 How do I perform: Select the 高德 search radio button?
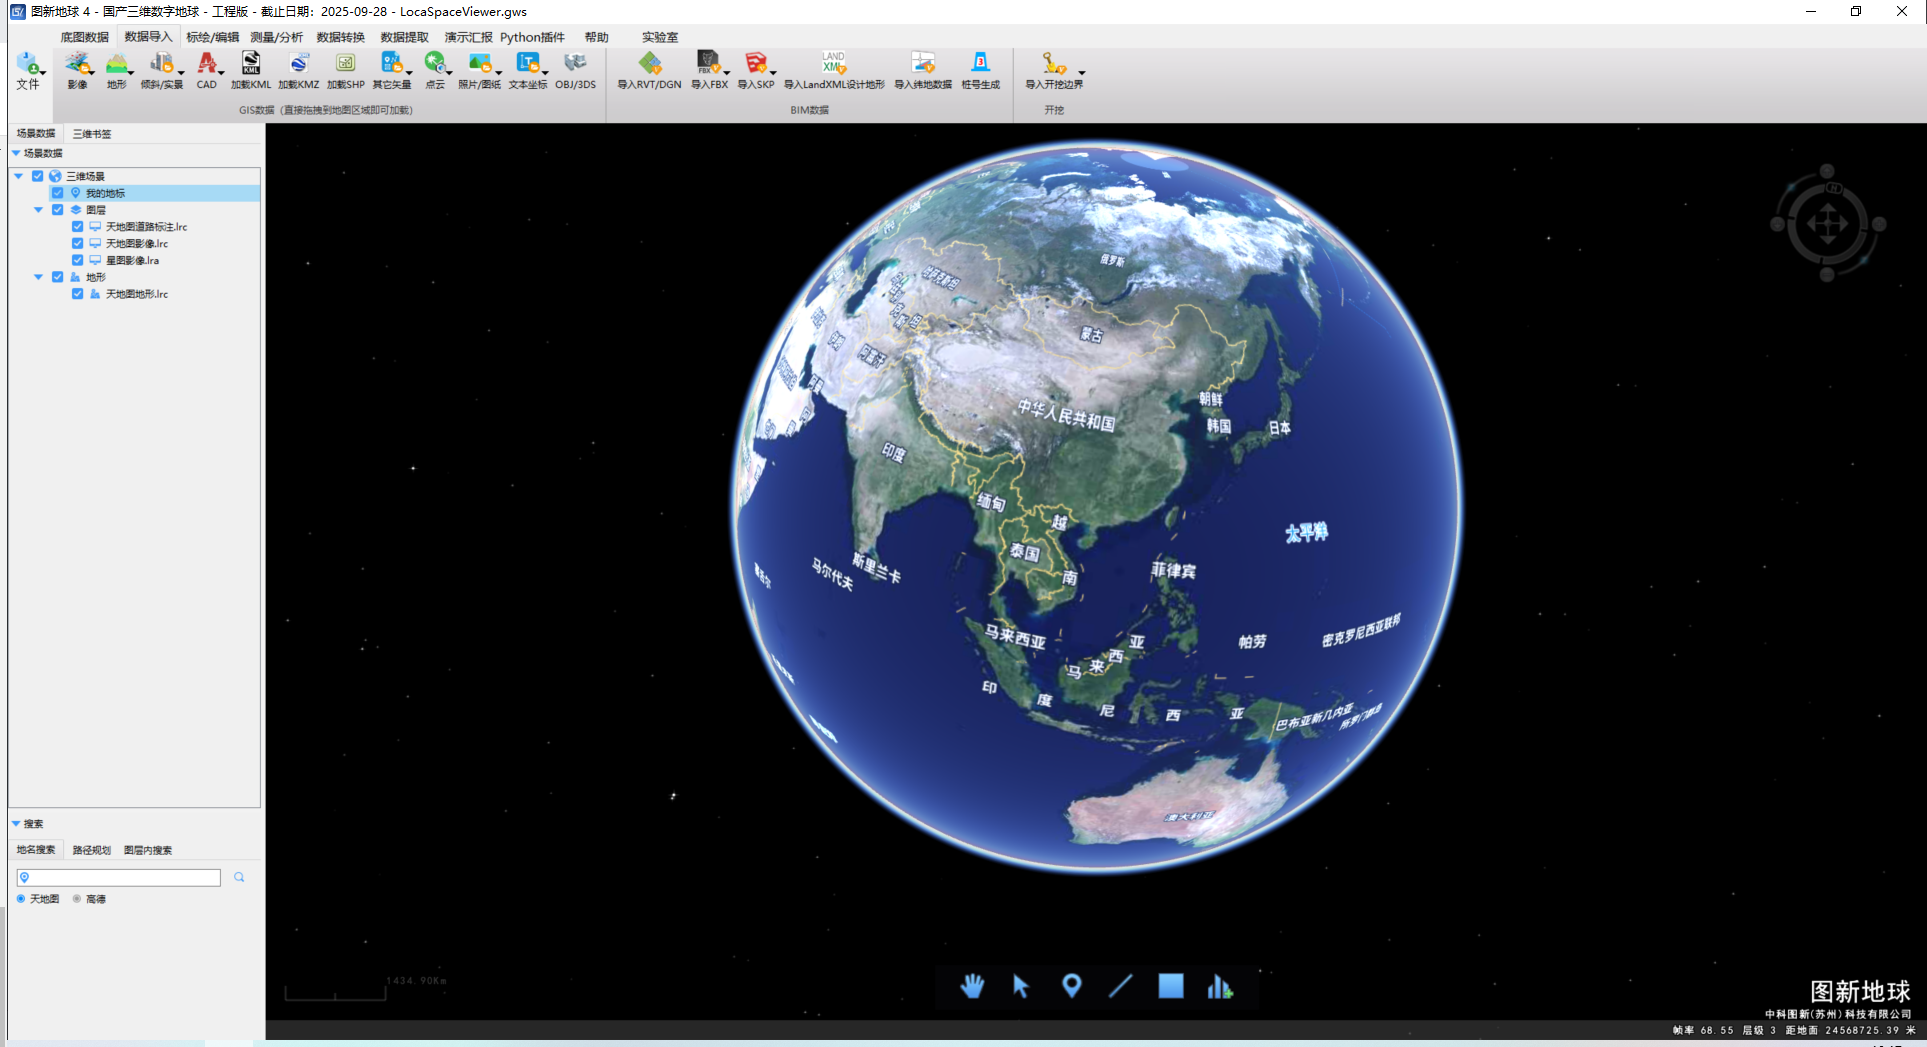pos(77,899)
